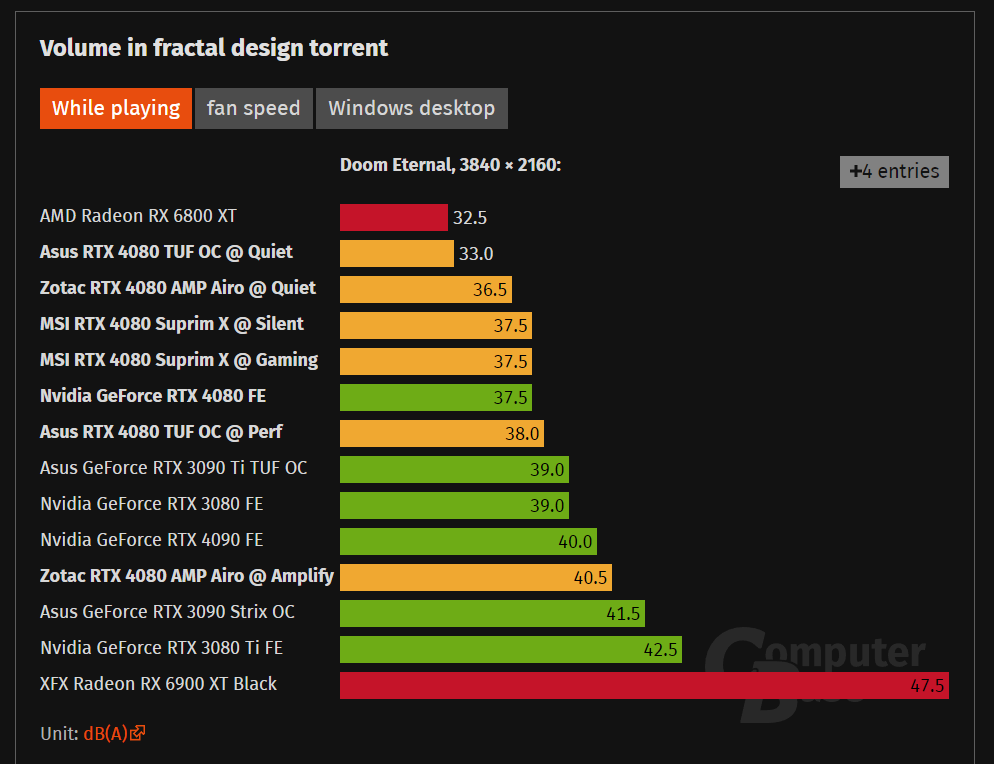Image resolution: width=994 pixels, height=764 pixels.
Task: Click the orange Asus RTX 4080 TUF Quiet bar
Action: click(397, 254)
